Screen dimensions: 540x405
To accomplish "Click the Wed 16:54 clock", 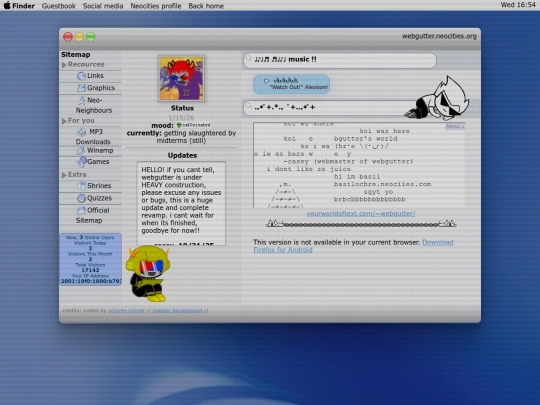I will pyautogui.click(x=518, y=5).
